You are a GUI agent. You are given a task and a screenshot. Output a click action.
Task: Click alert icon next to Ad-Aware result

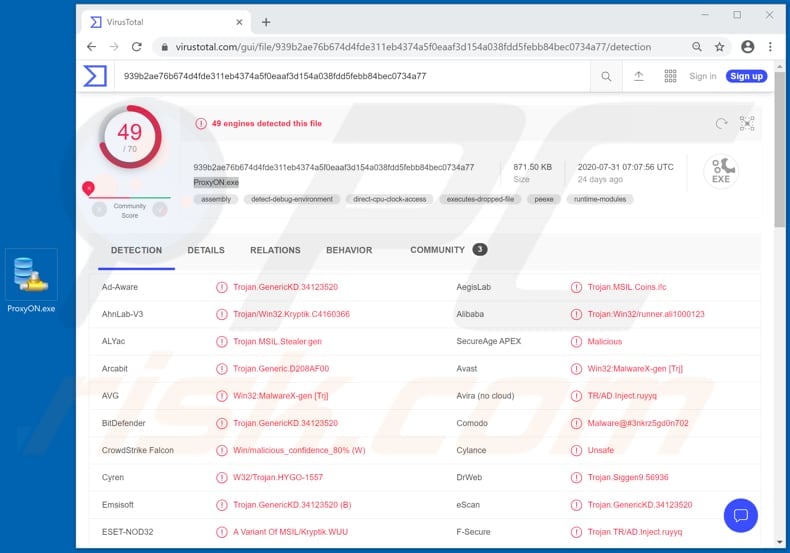[222, 287]
